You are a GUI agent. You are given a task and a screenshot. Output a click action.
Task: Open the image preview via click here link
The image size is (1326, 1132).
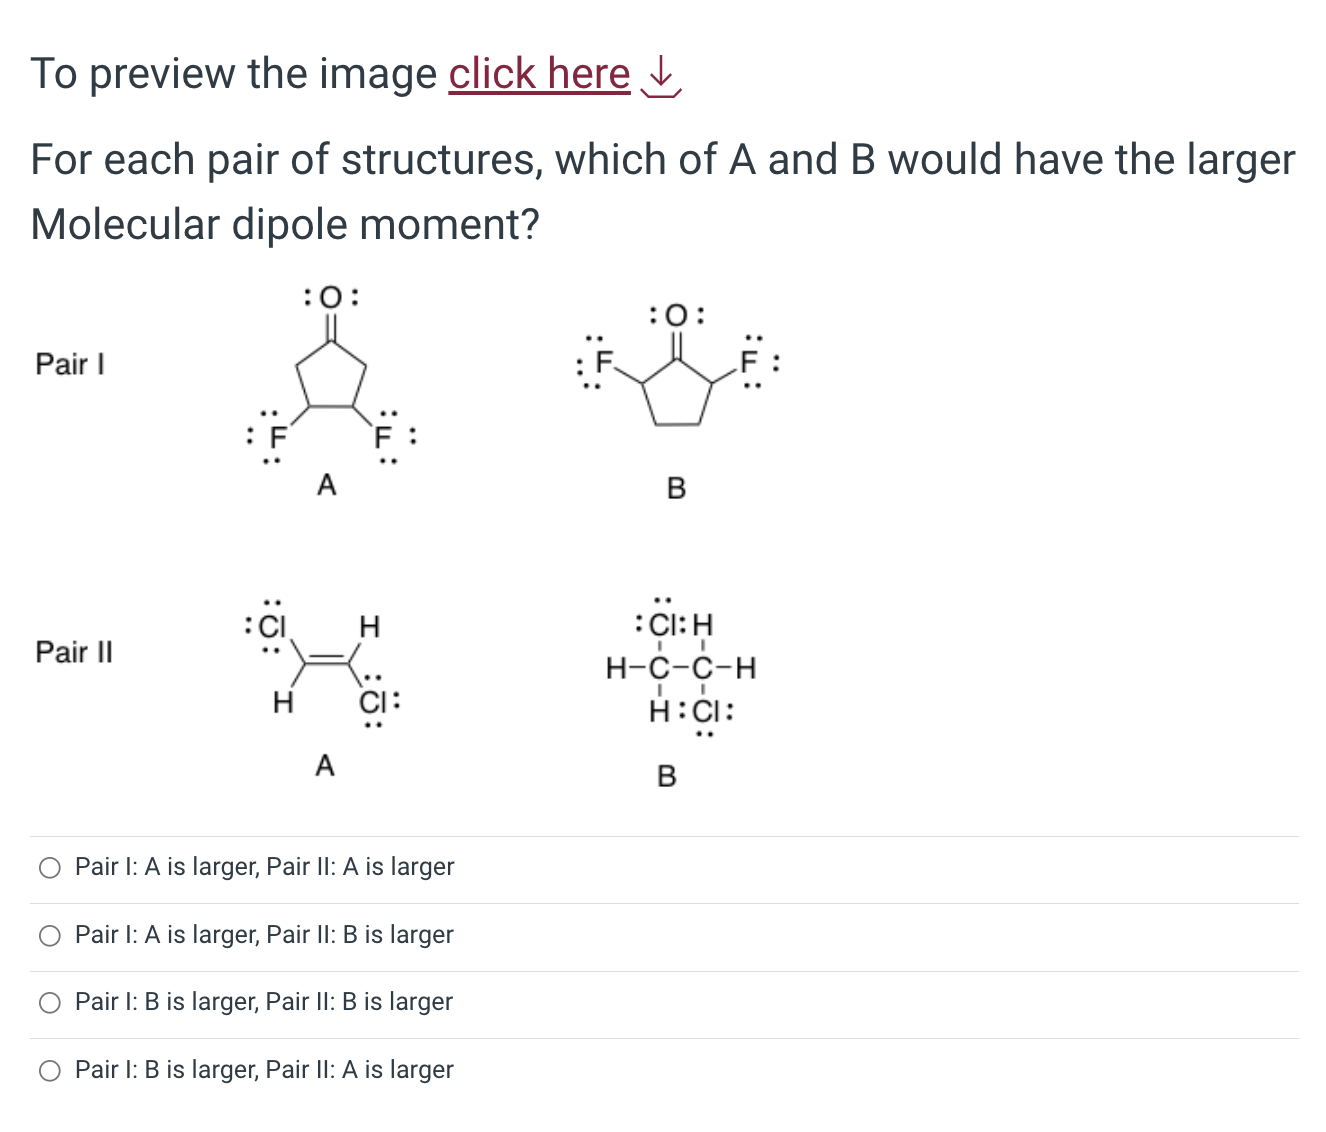538,73
